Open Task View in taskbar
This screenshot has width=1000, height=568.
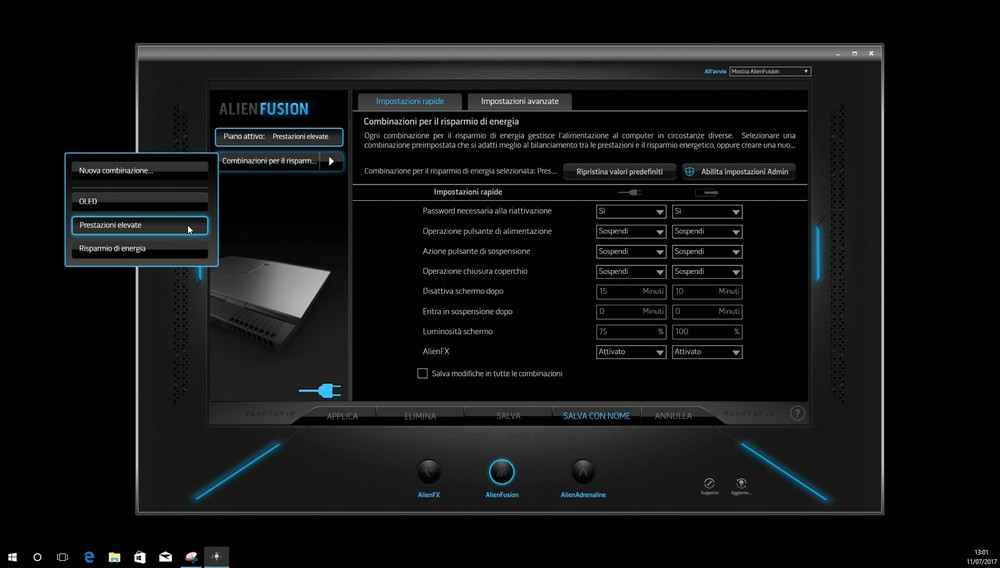(x=62, y=557)
